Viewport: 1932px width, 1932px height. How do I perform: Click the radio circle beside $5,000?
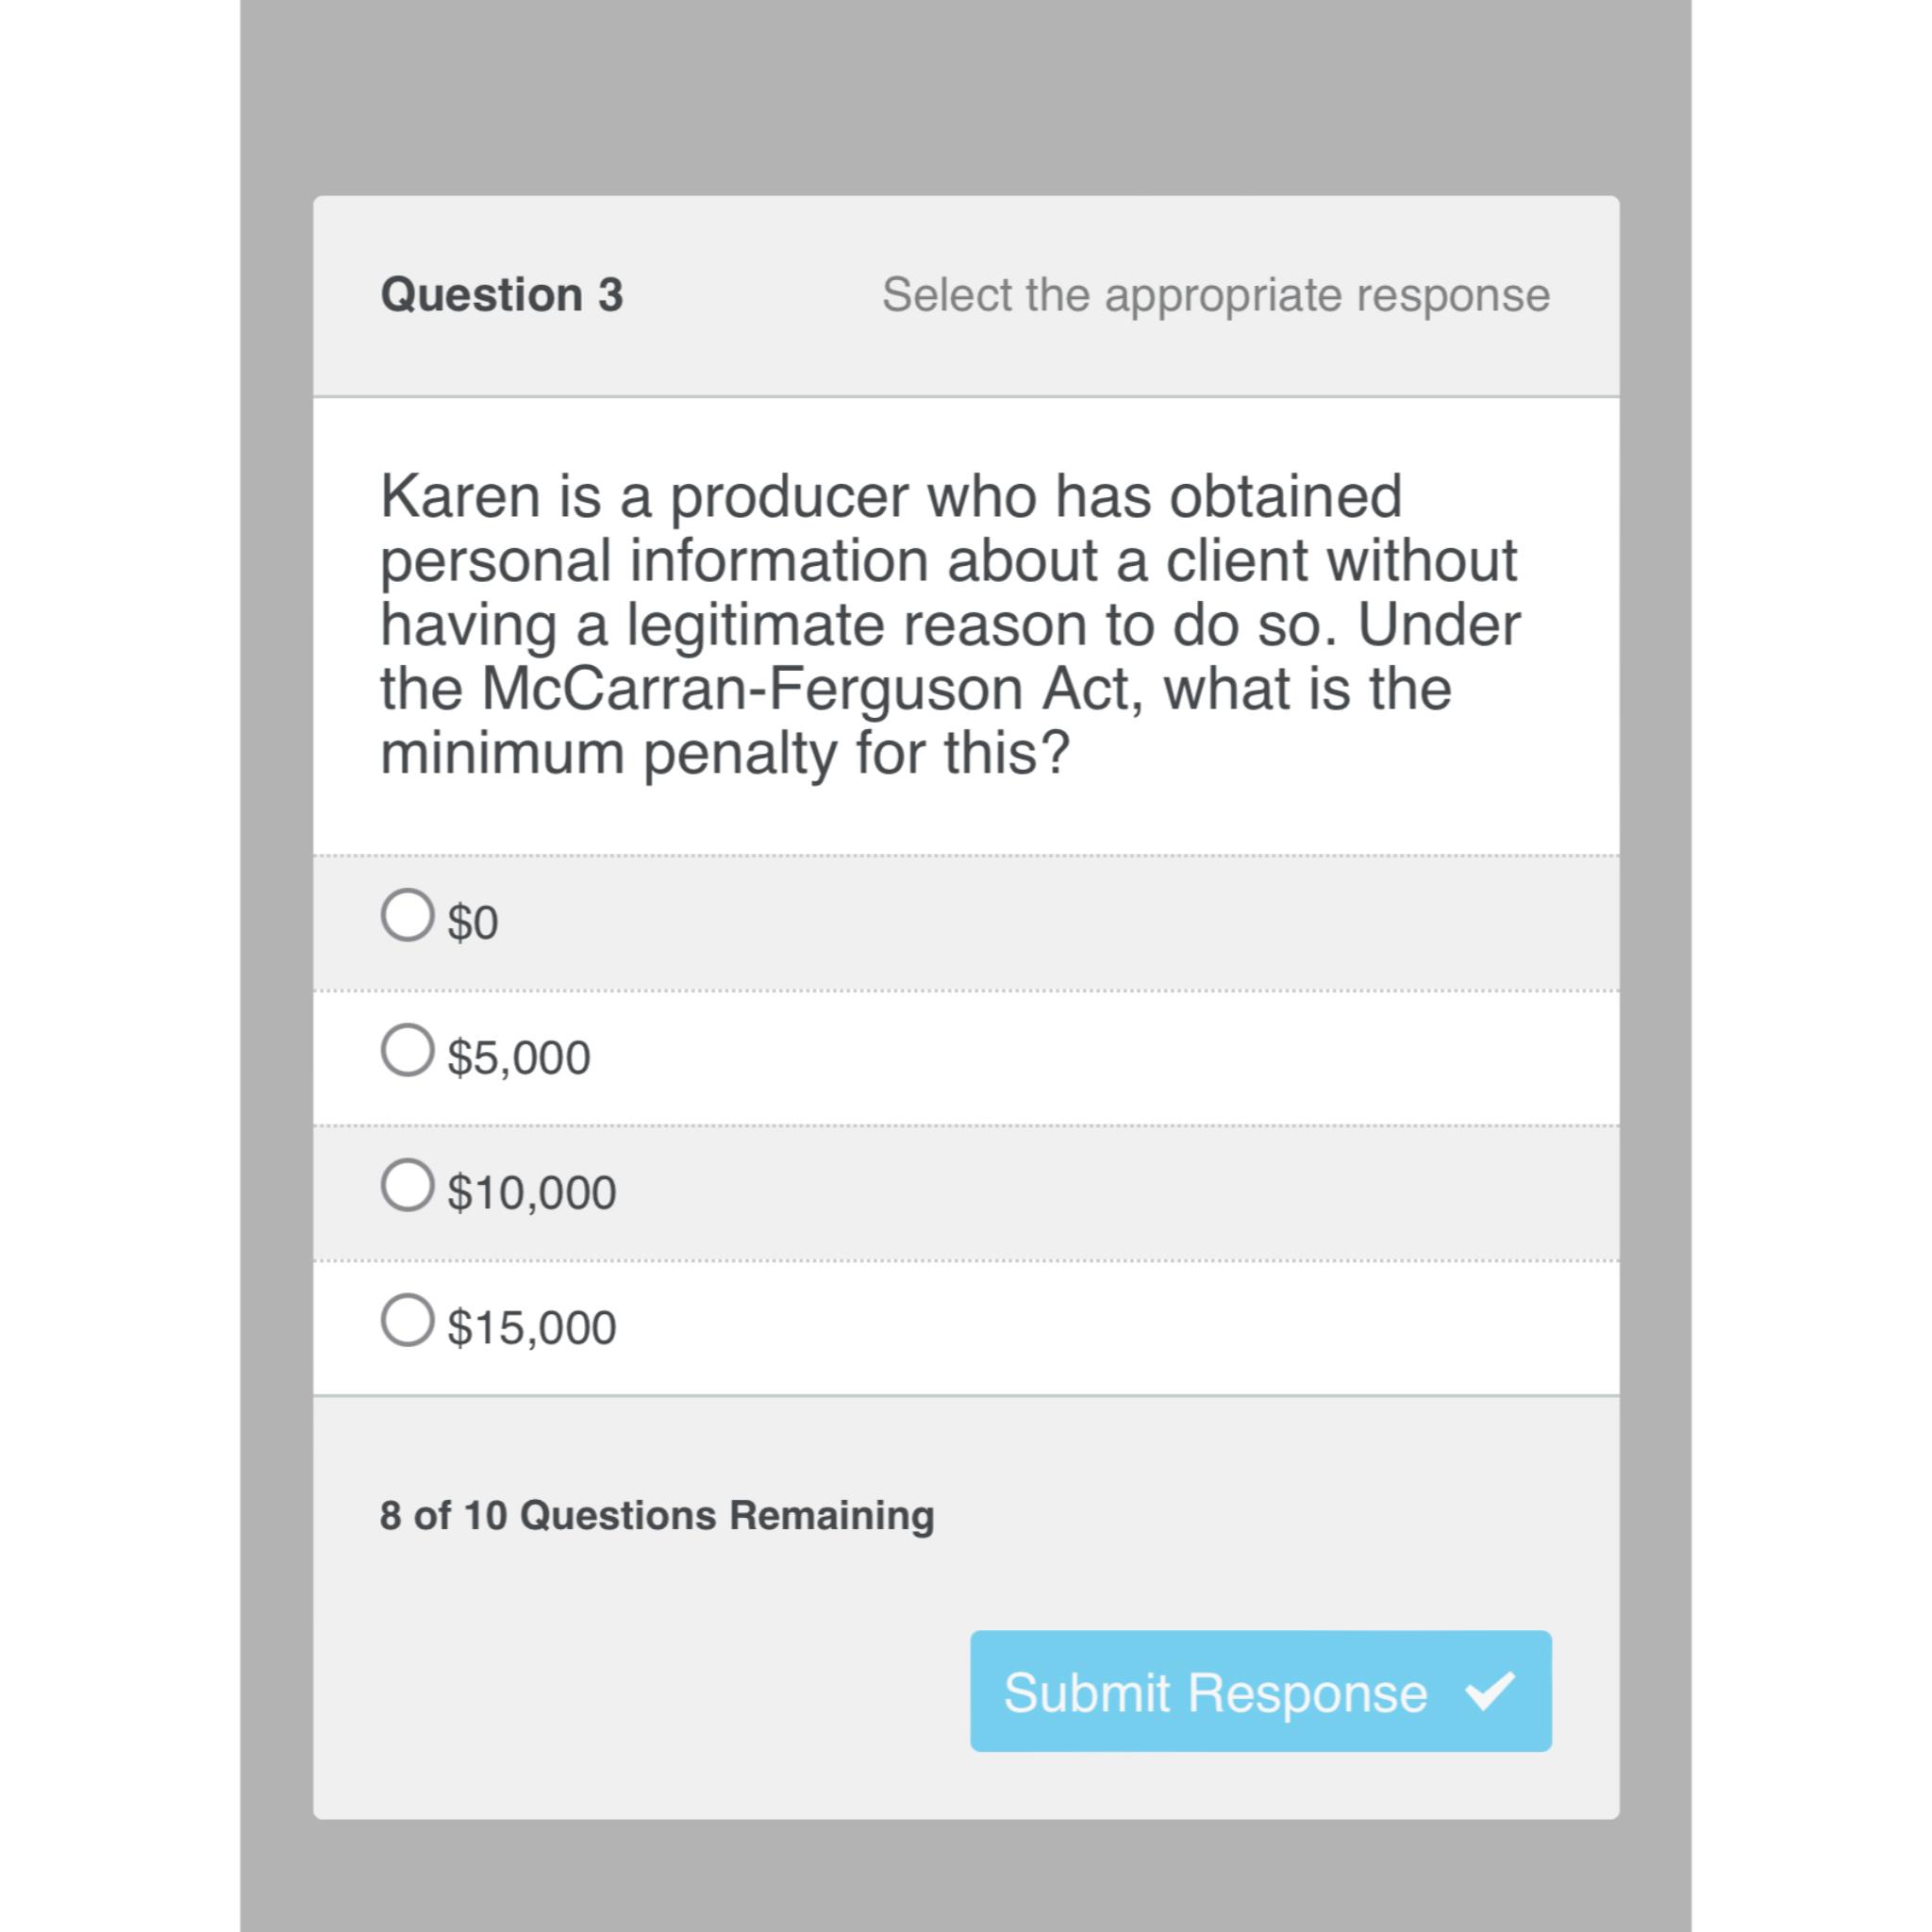408,1051
